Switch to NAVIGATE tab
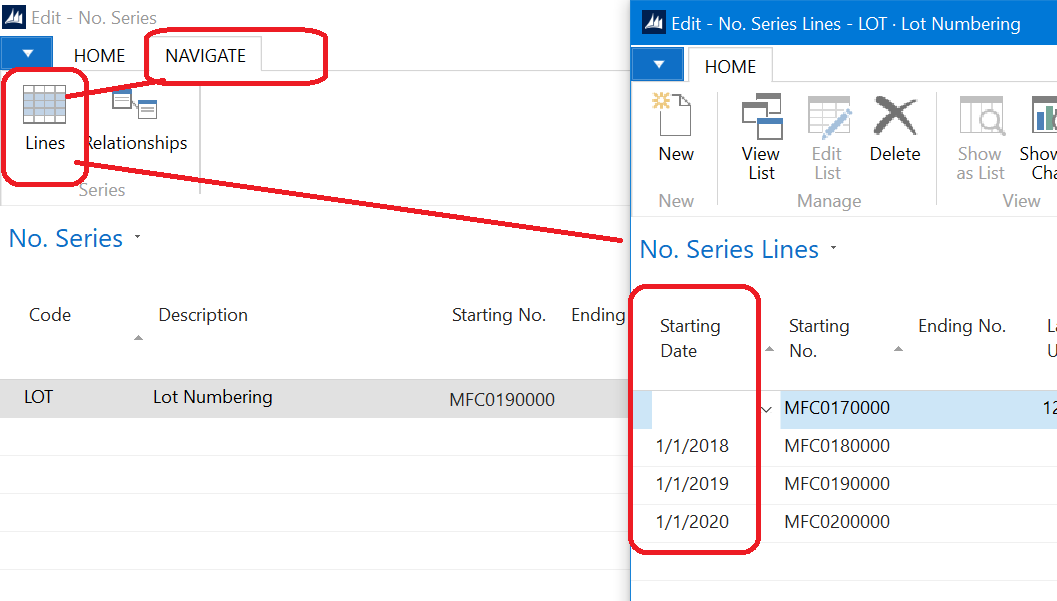 coord(206,55)
